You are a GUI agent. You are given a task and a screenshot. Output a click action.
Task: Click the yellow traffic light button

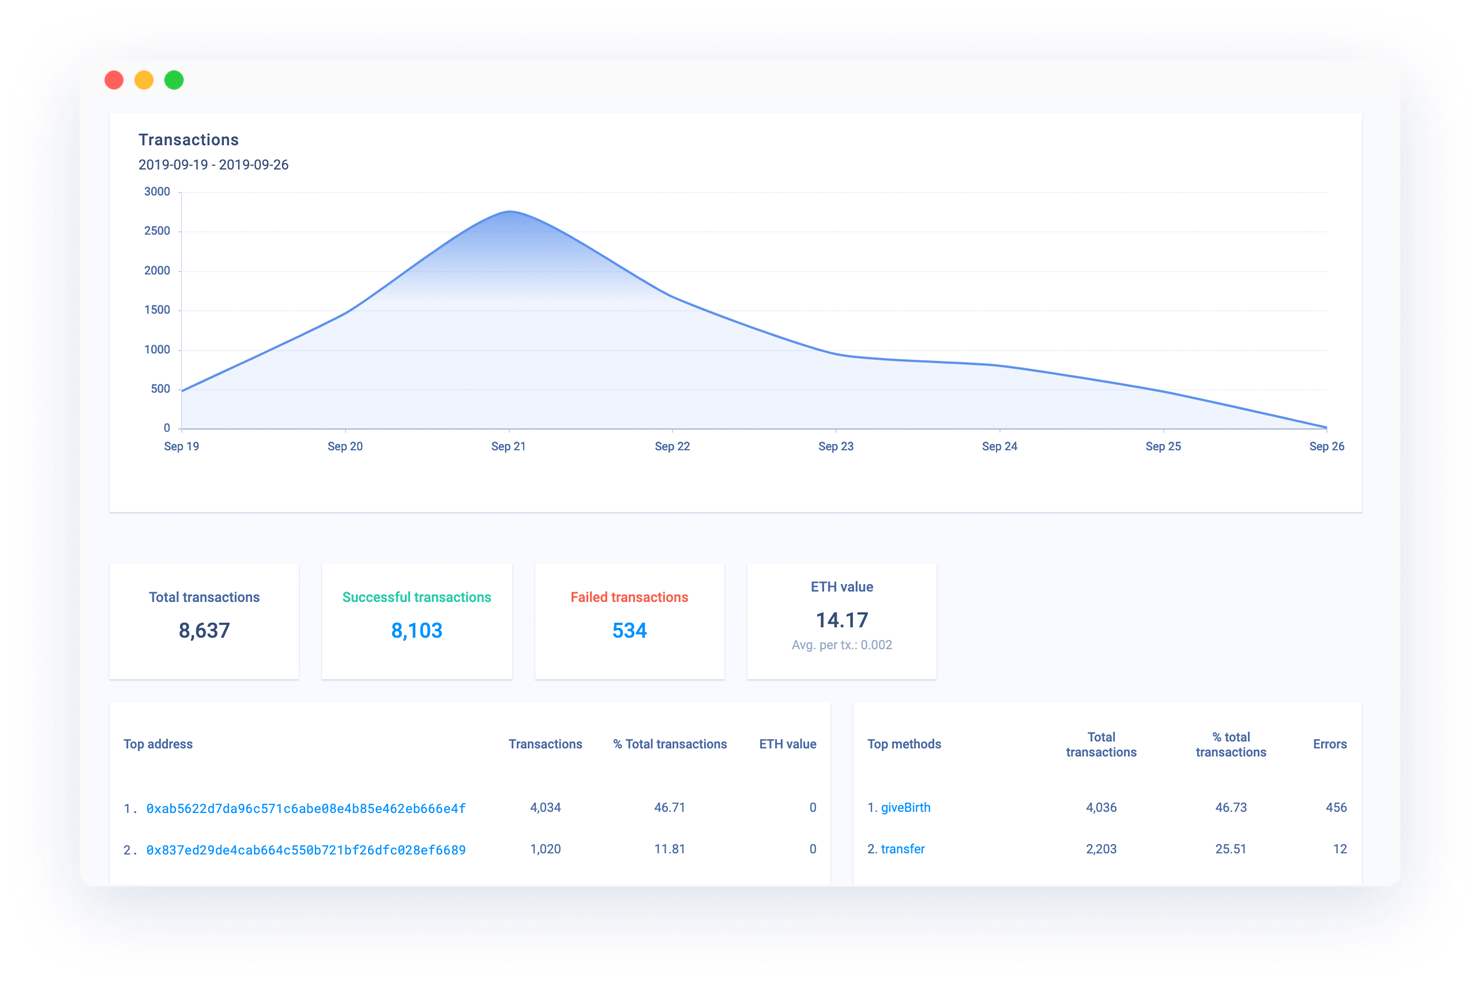[144, 79]
